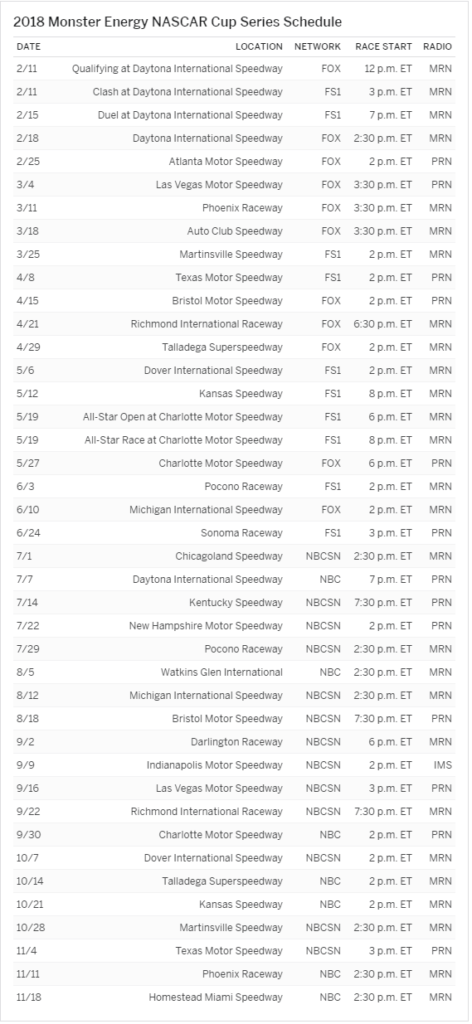The height and width of the screenshot is (1024, 472).
Task: Click Indianapolis Motor Speedway entry
Action: (215, 765)
